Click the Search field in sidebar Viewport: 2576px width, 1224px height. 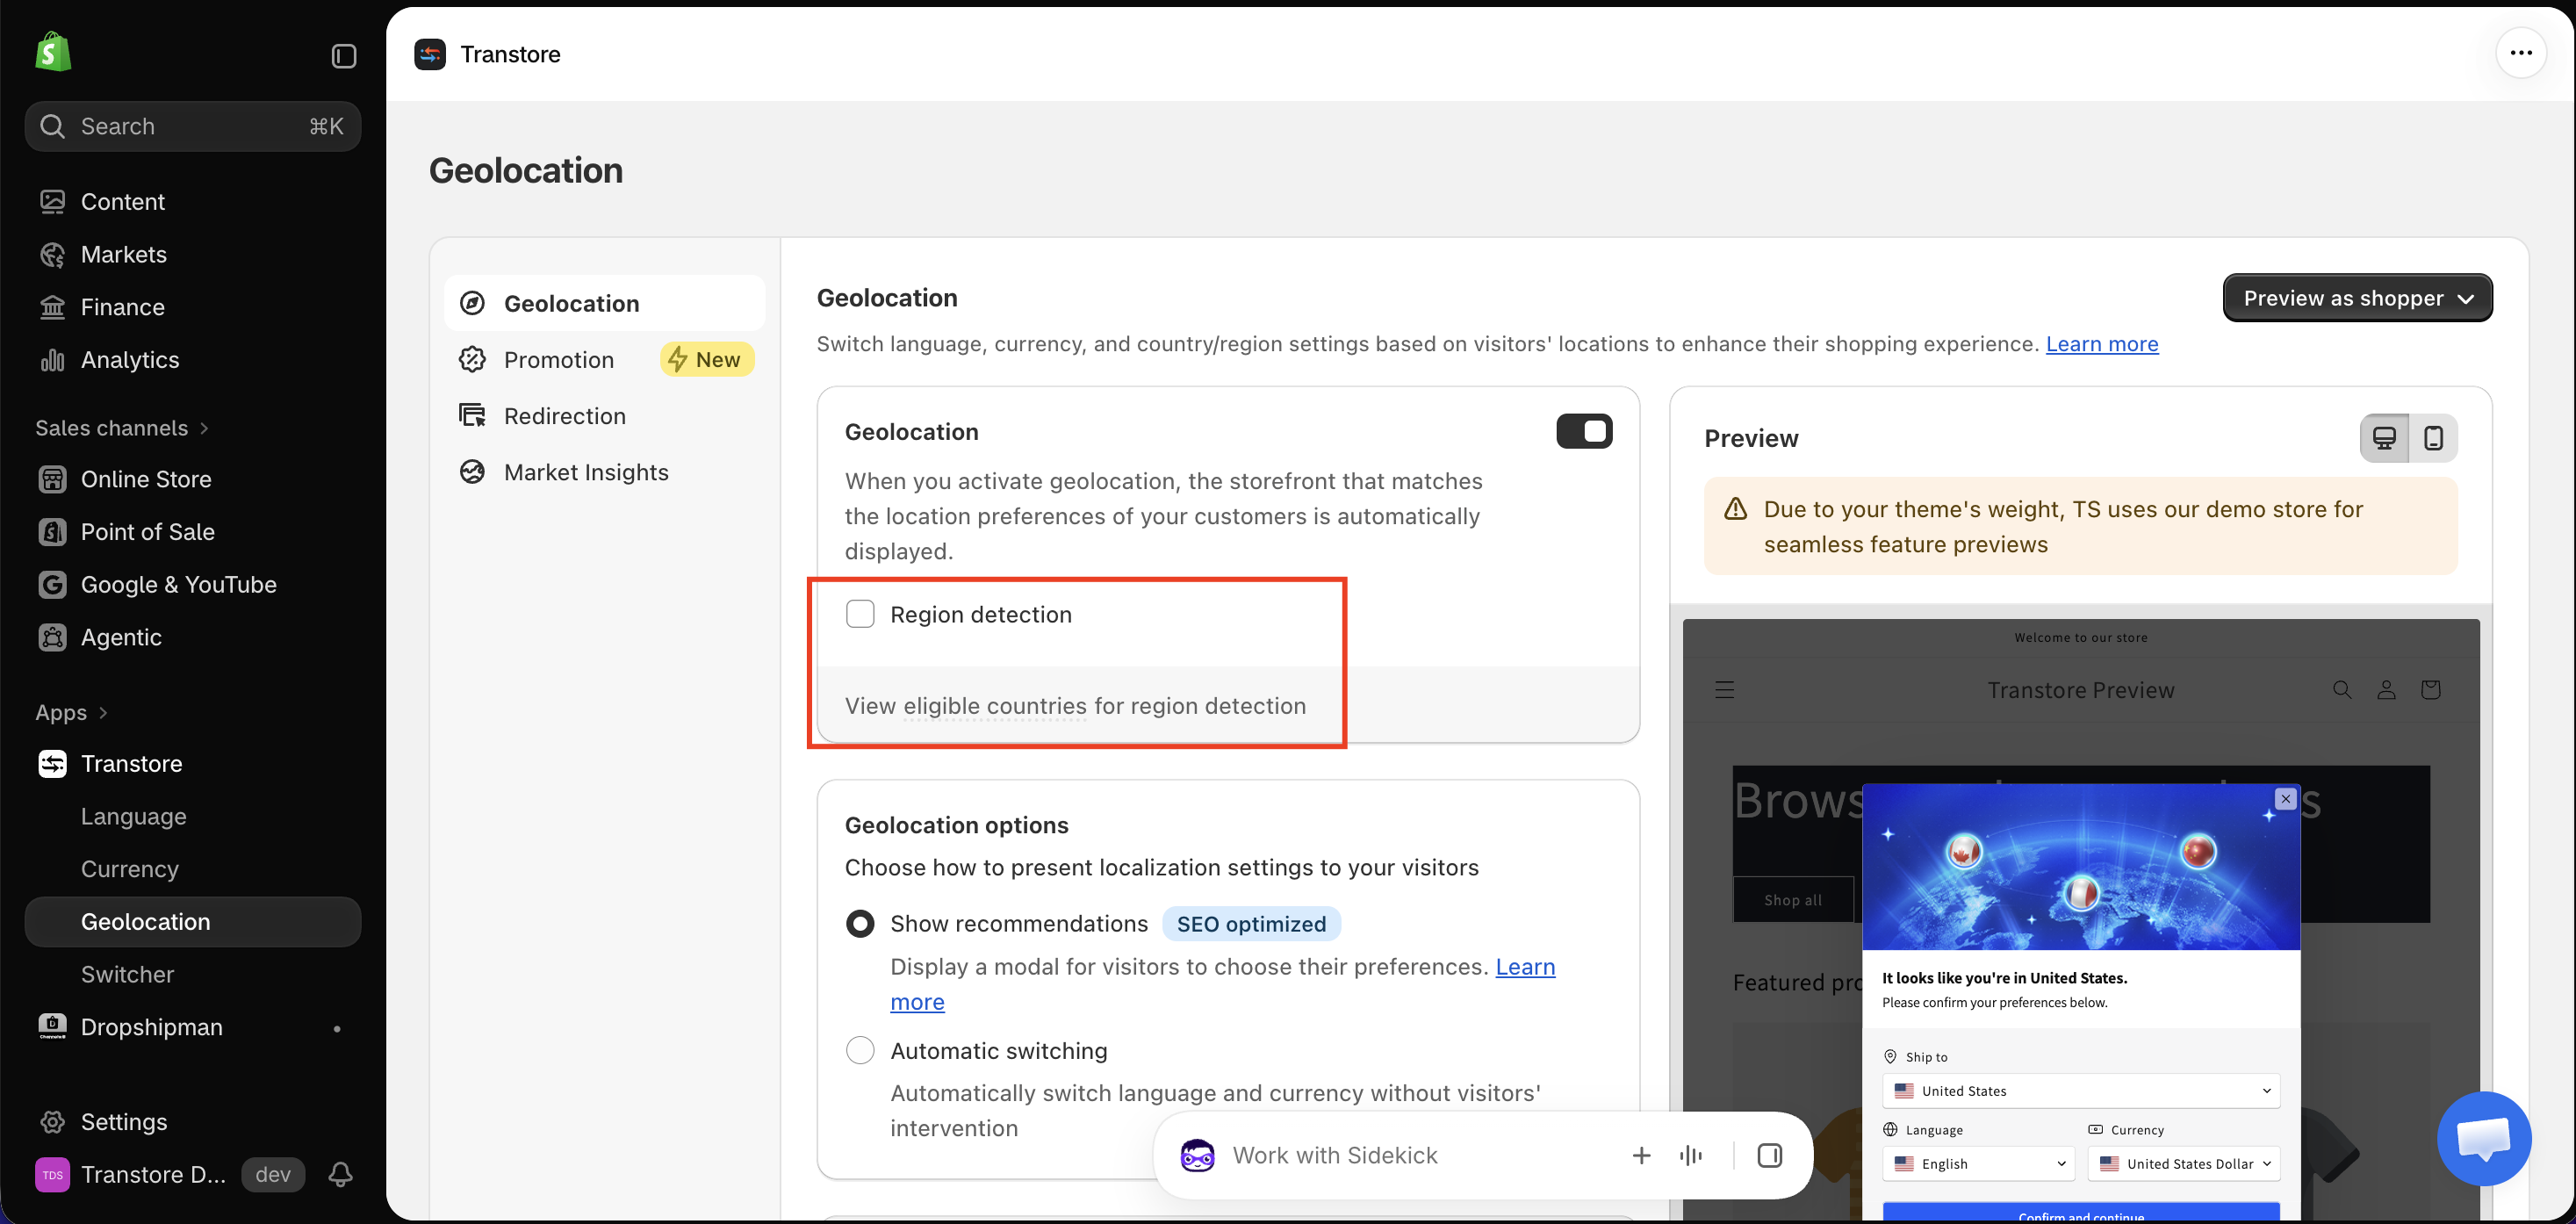193,126
